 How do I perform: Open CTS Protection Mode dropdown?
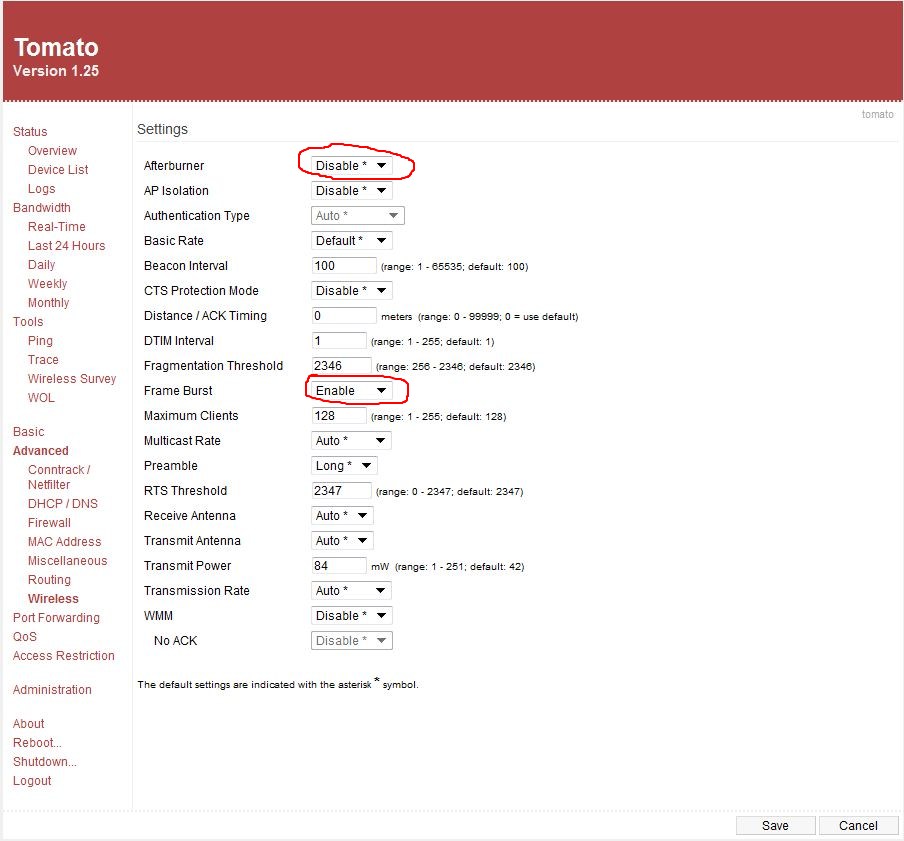click(x=351, y=291)
